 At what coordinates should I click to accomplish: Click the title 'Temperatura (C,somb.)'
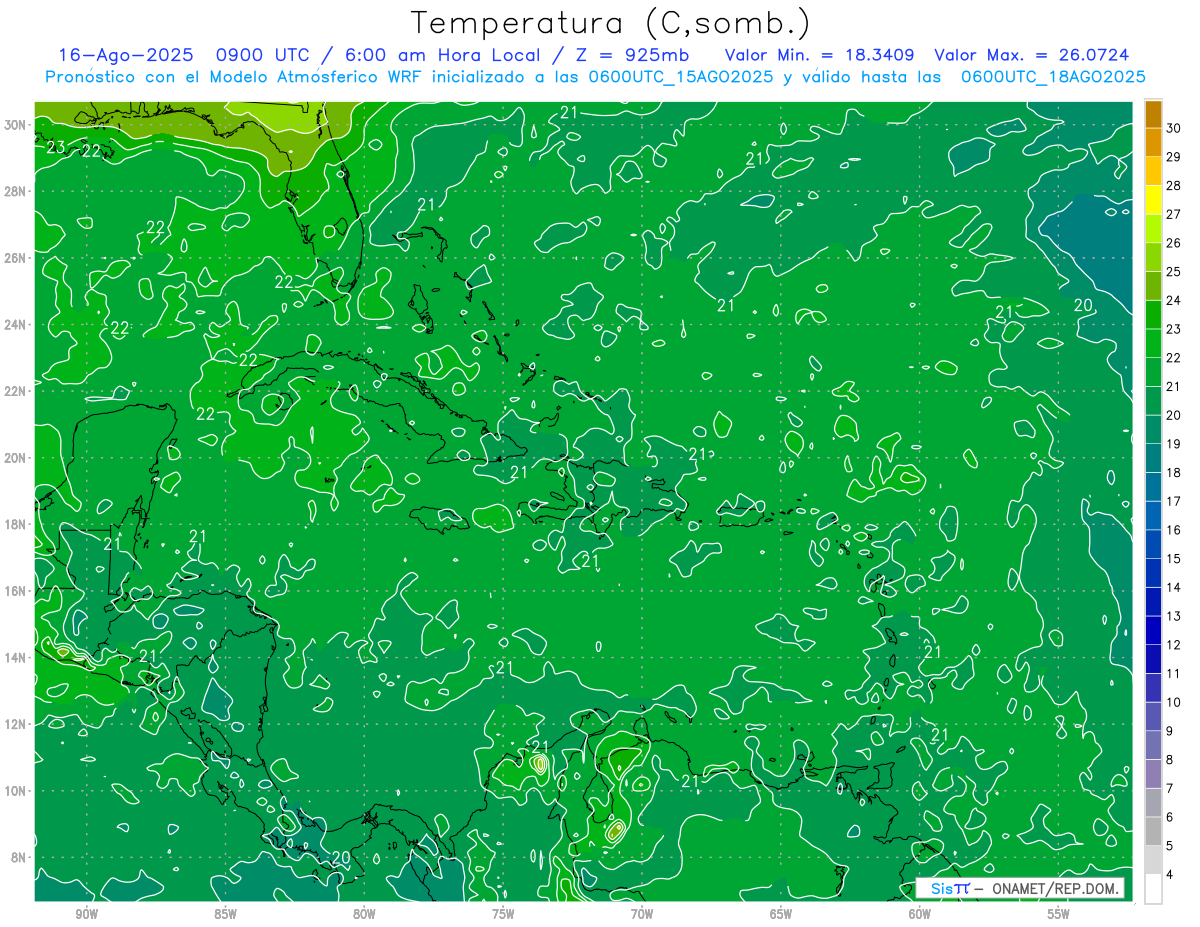611,22
